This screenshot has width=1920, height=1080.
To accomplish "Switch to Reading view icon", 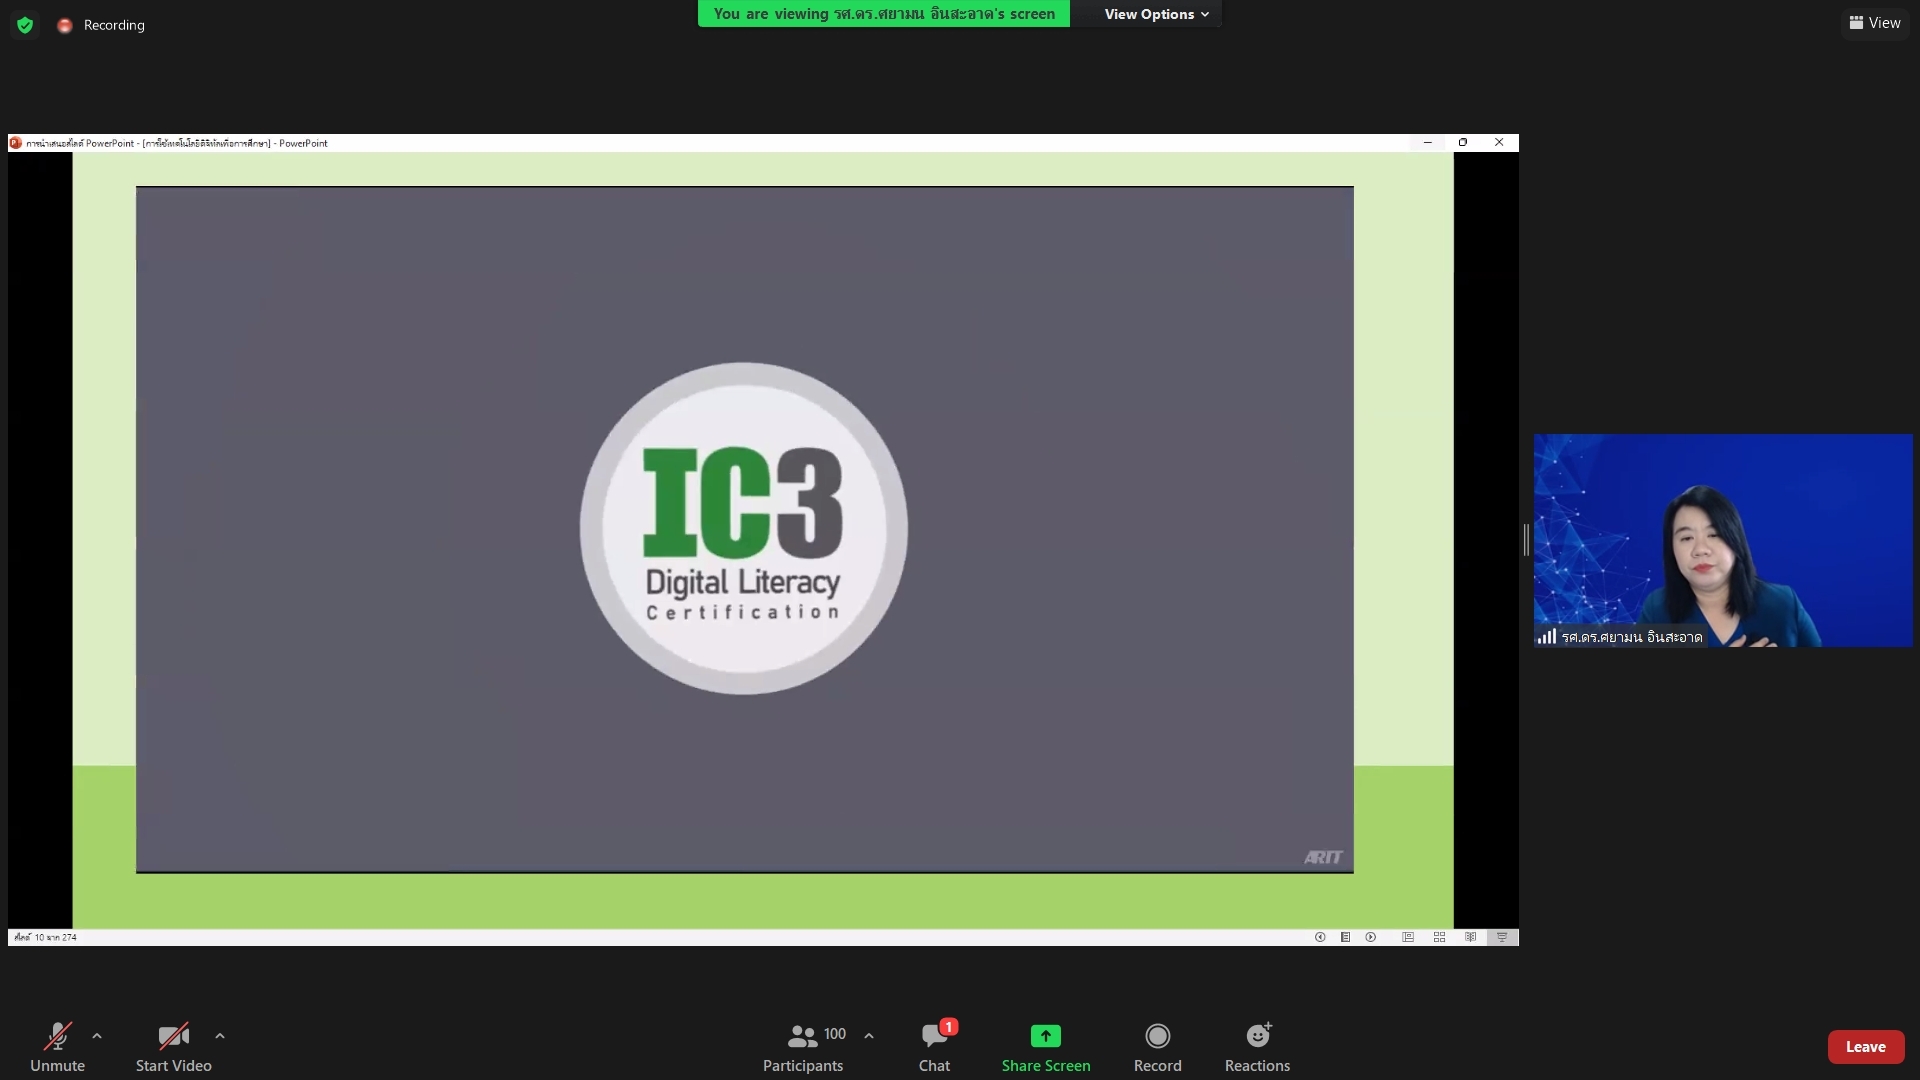I will (1470, 937).
